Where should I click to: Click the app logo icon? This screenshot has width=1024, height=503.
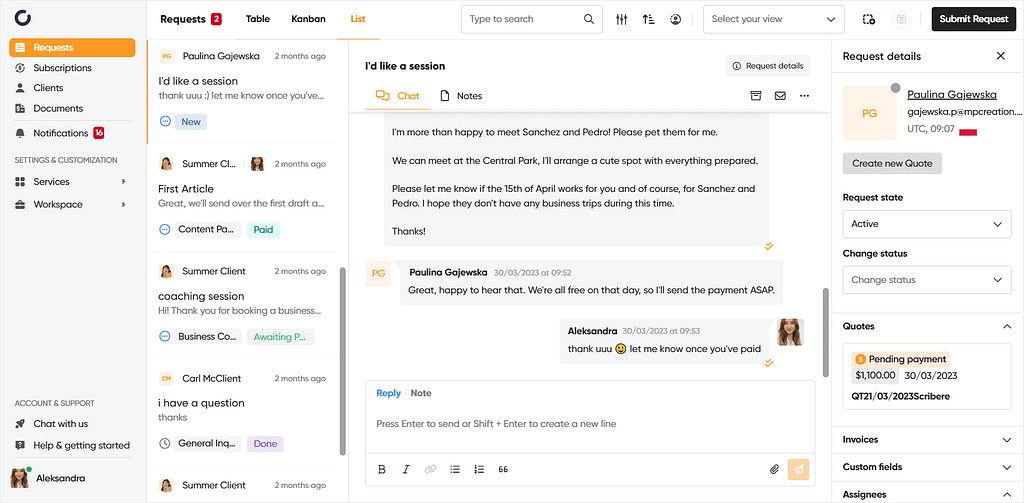click(x=23, y=18)
